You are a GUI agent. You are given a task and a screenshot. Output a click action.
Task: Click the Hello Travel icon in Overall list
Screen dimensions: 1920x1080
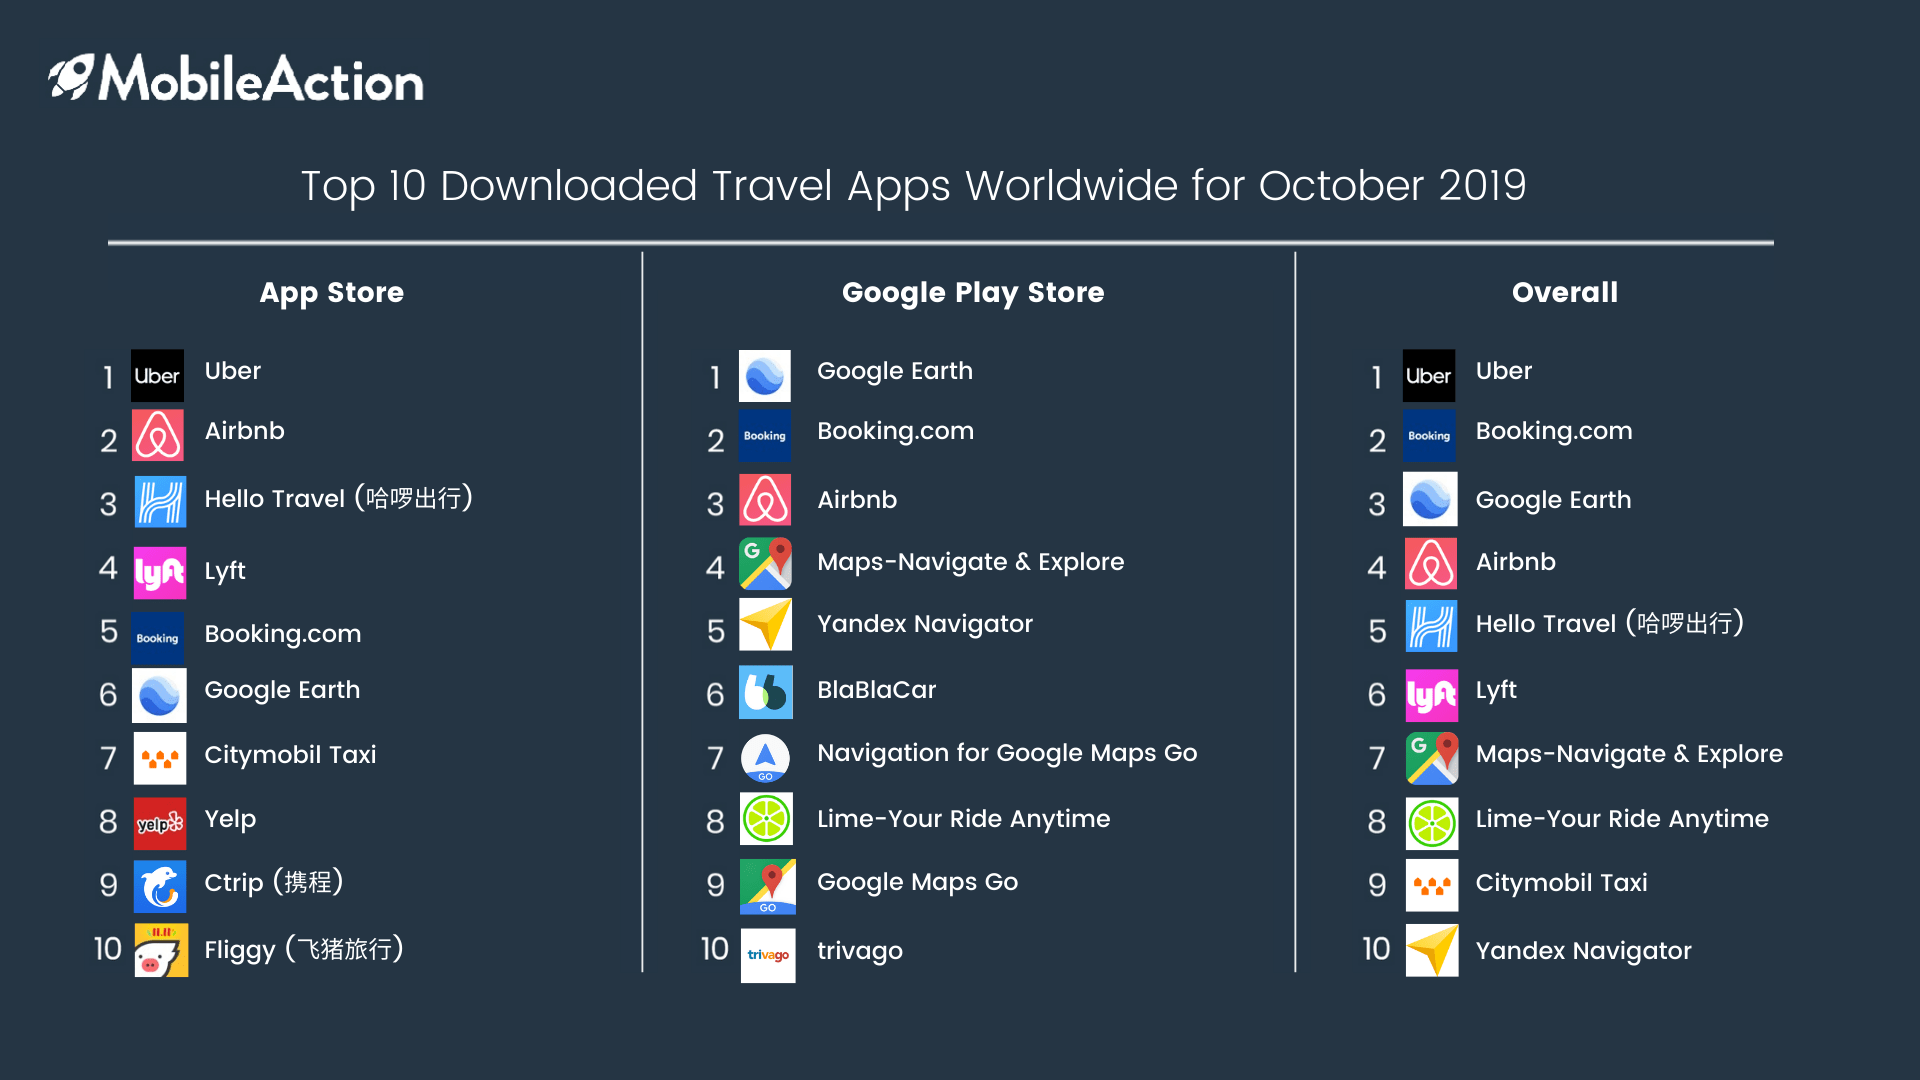click(1432, 626)
